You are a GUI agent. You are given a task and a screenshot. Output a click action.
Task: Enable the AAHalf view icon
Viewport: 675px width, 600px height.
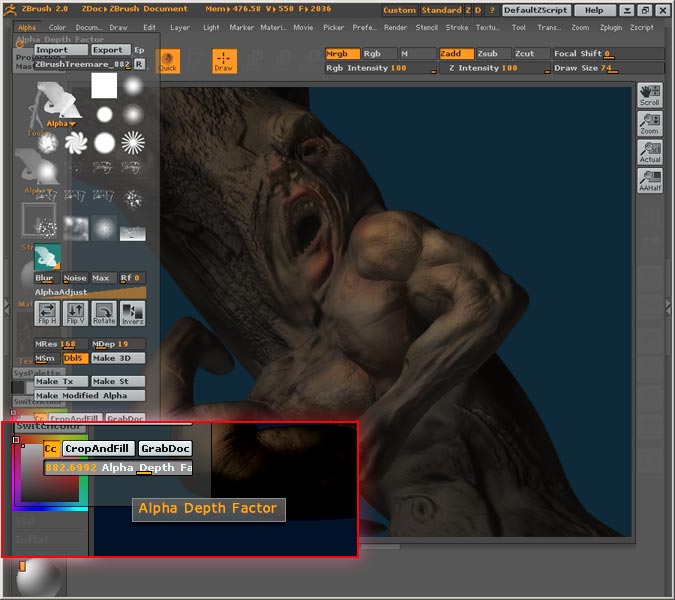(x=649, y=180)
